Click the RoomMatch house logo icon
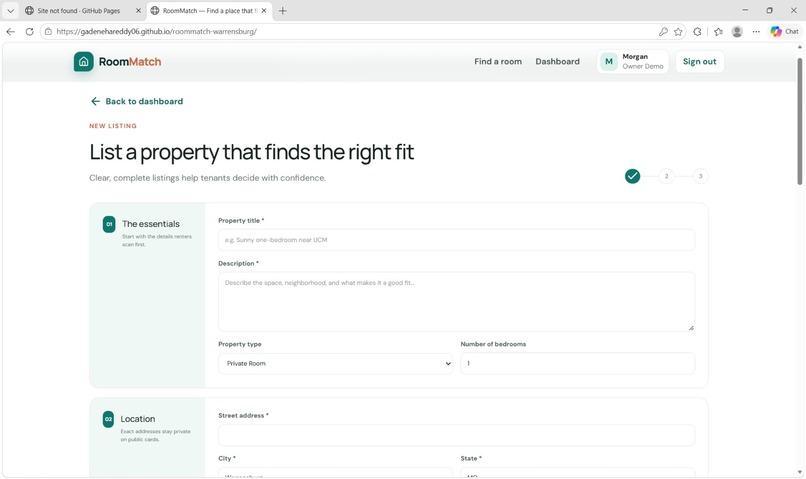This screenshot has height=479, width=806. pos(83,62)
